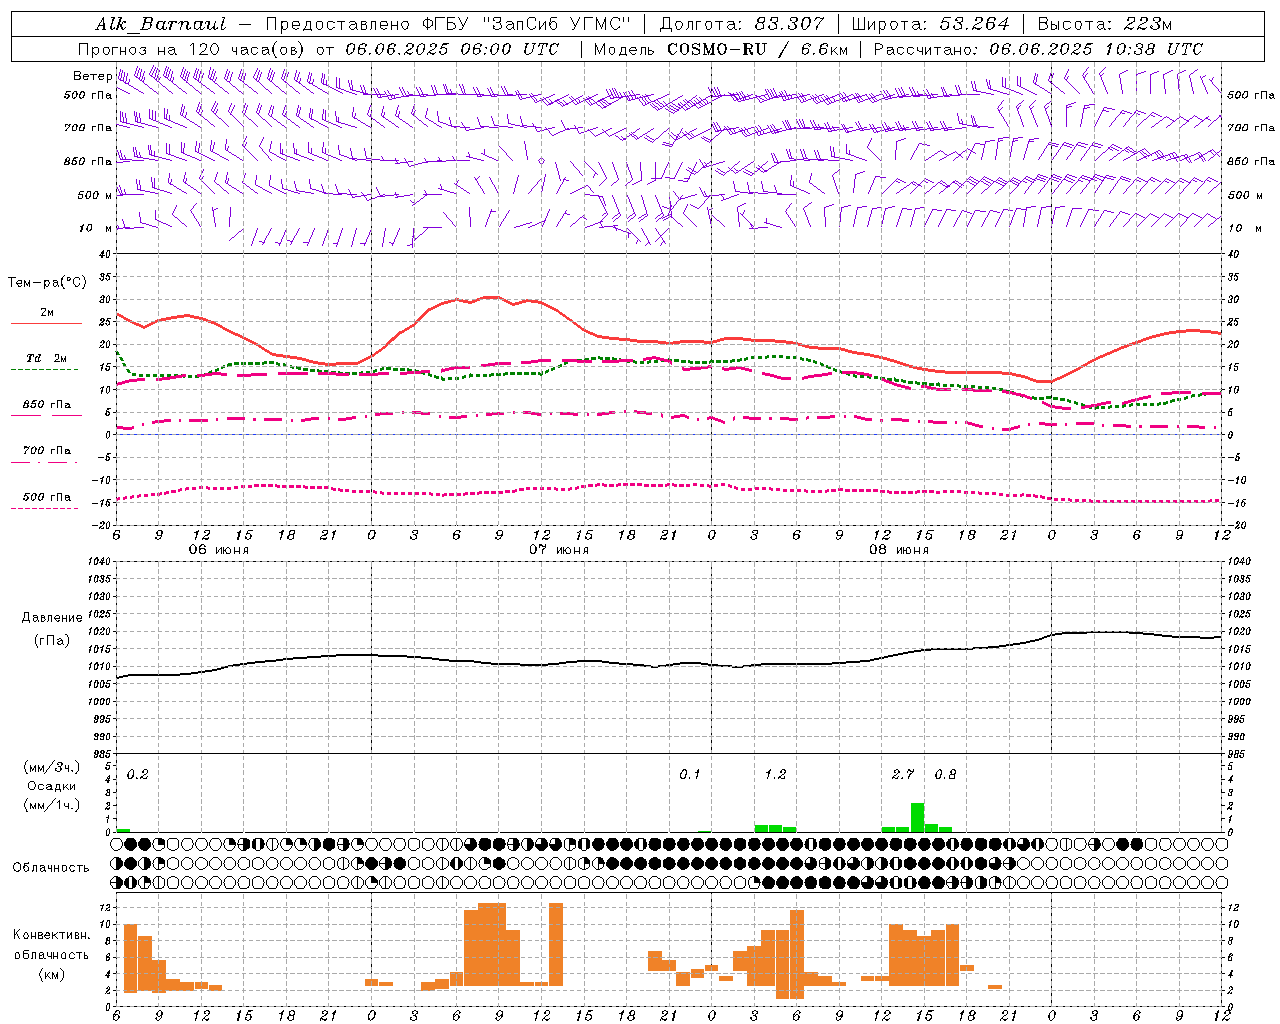The height and width of the screenshot is (1024, 1280).
Task: Click the calculated time 10:38 UTC
Action: [x=1153, y=49]
